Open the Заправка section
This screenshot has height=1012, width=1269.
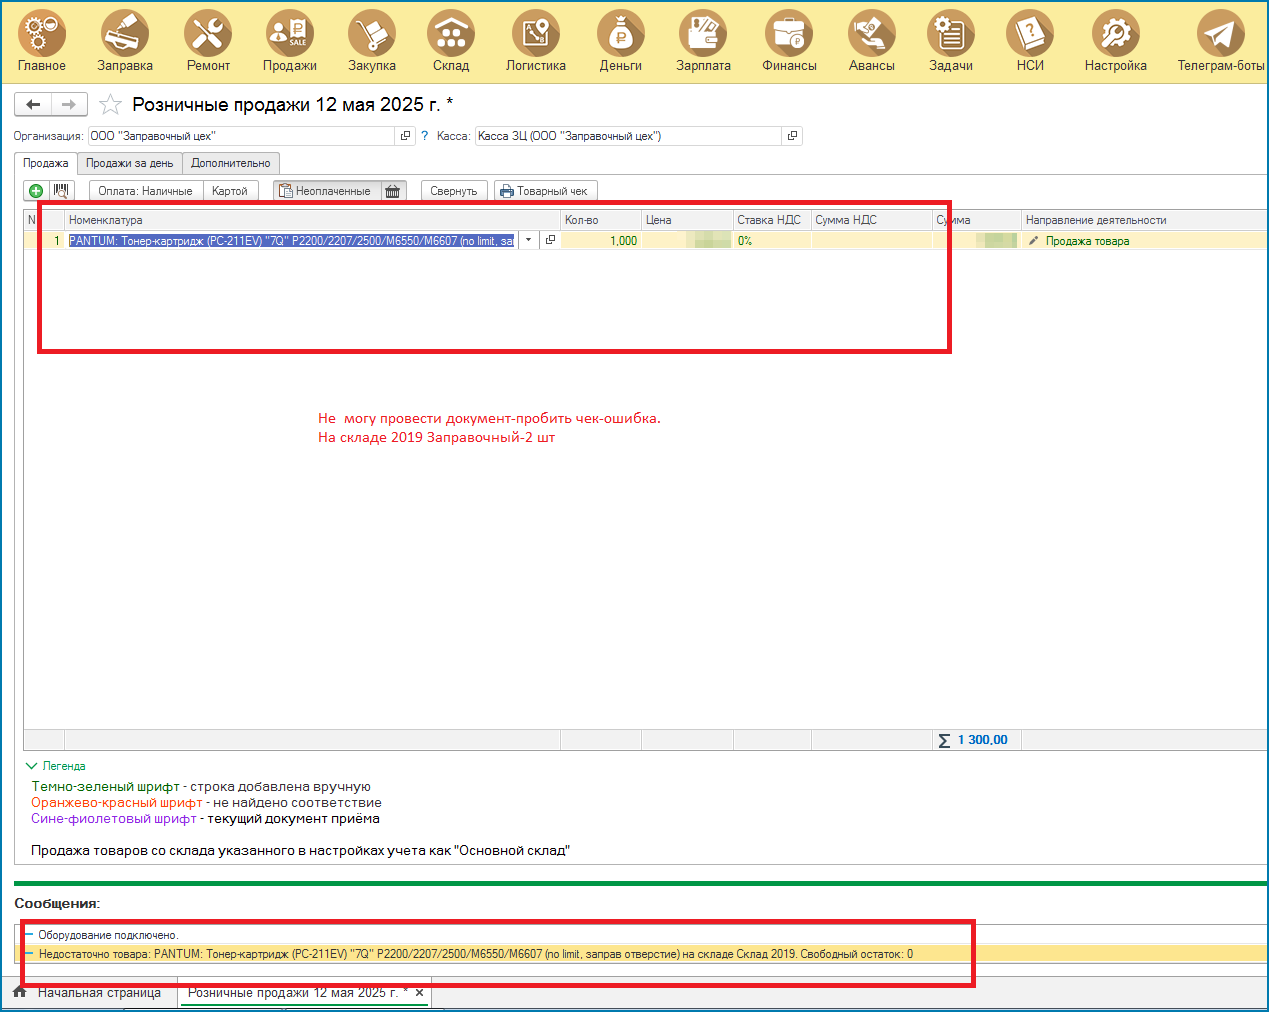click(125, 42)
